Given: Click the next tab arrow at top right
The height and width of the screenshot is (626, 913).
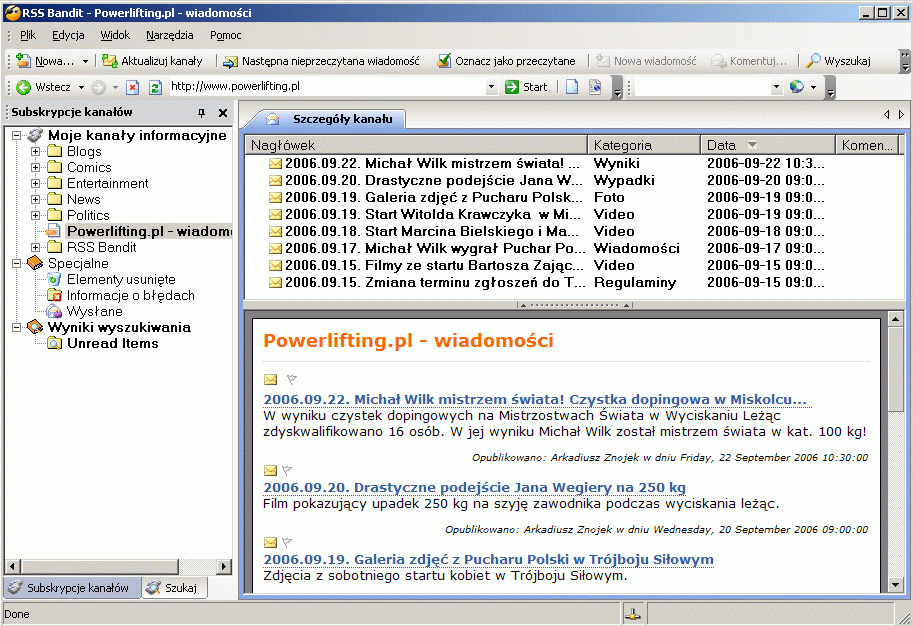Looking at the screenshot, I should [x=901, y=115].
